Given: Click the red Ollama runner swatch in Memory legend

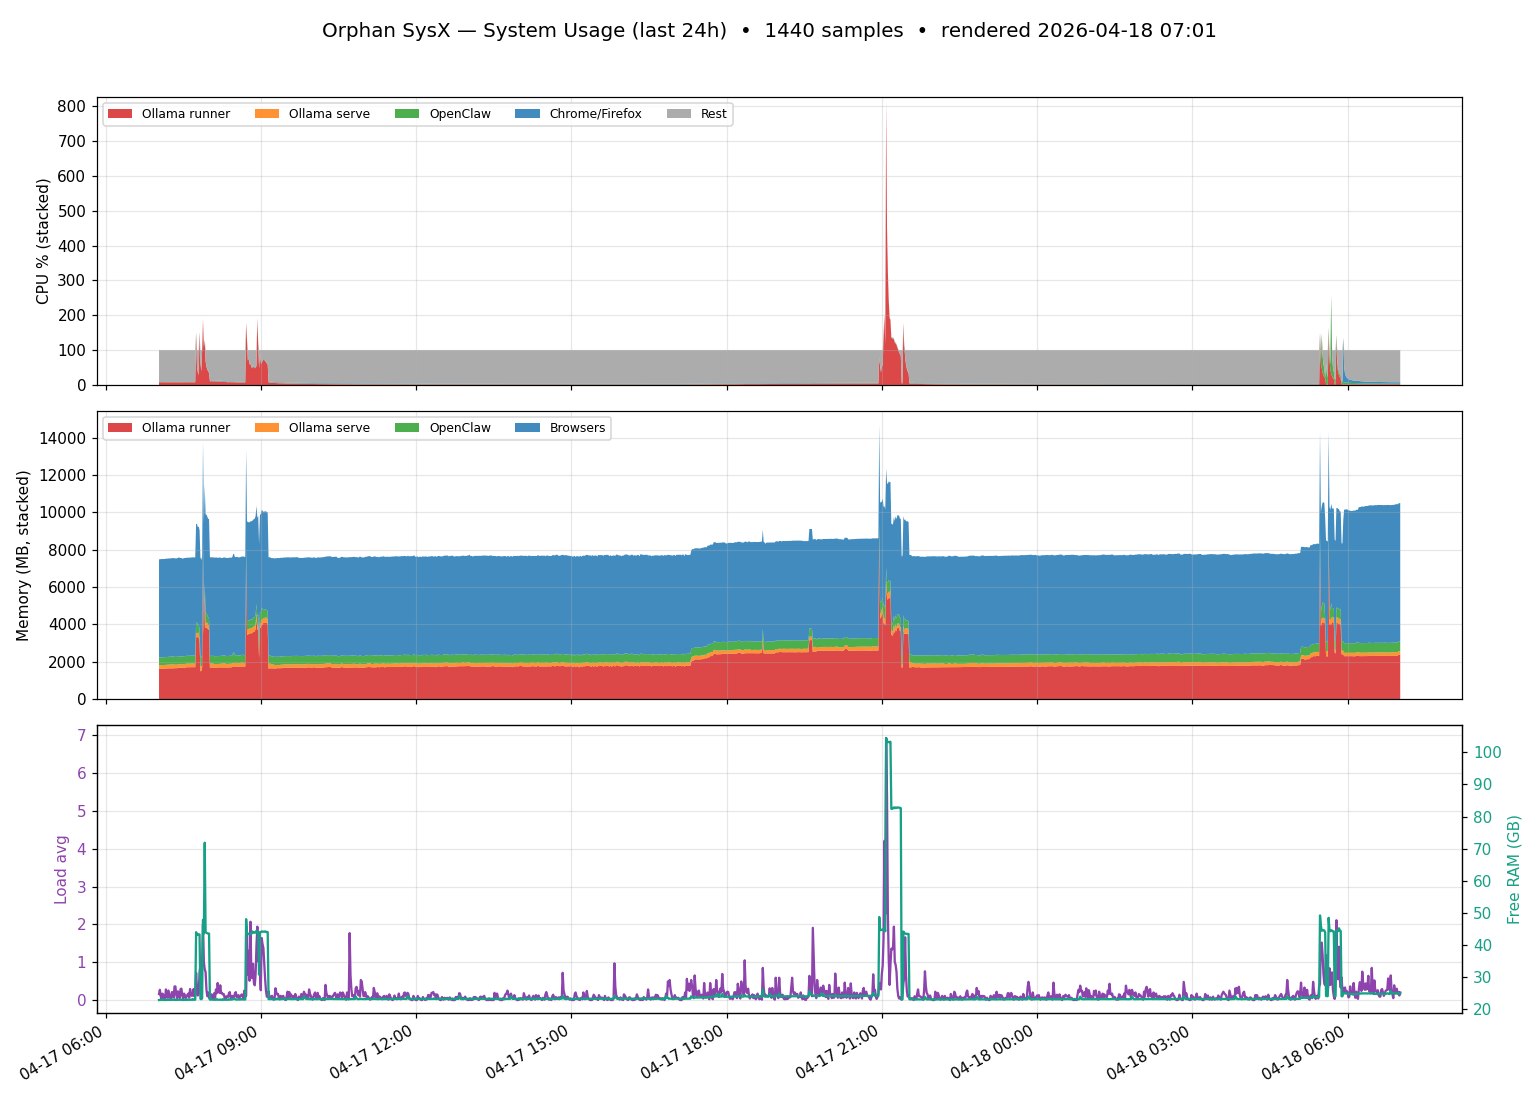Looking at the screenshot, I should (119, 428).
